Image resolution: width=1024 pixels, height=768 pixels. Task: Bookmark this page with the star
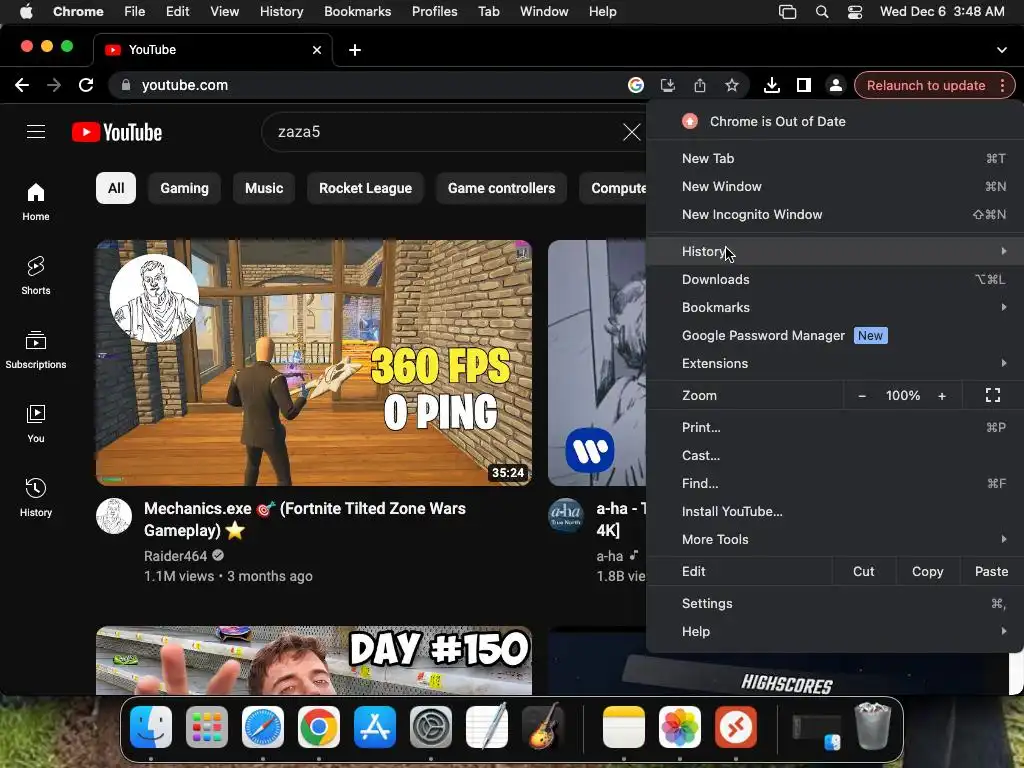click(732, 85)
